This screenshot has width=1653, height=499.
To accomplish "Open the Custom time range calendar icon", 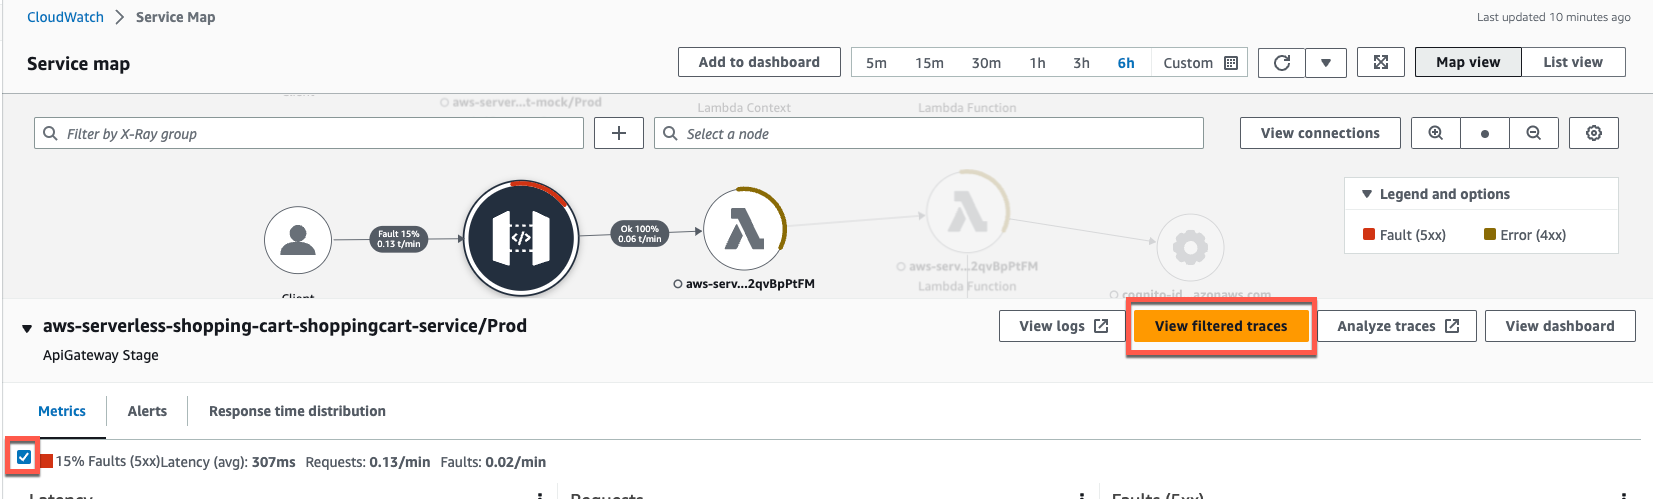I will coord(1231,63).
